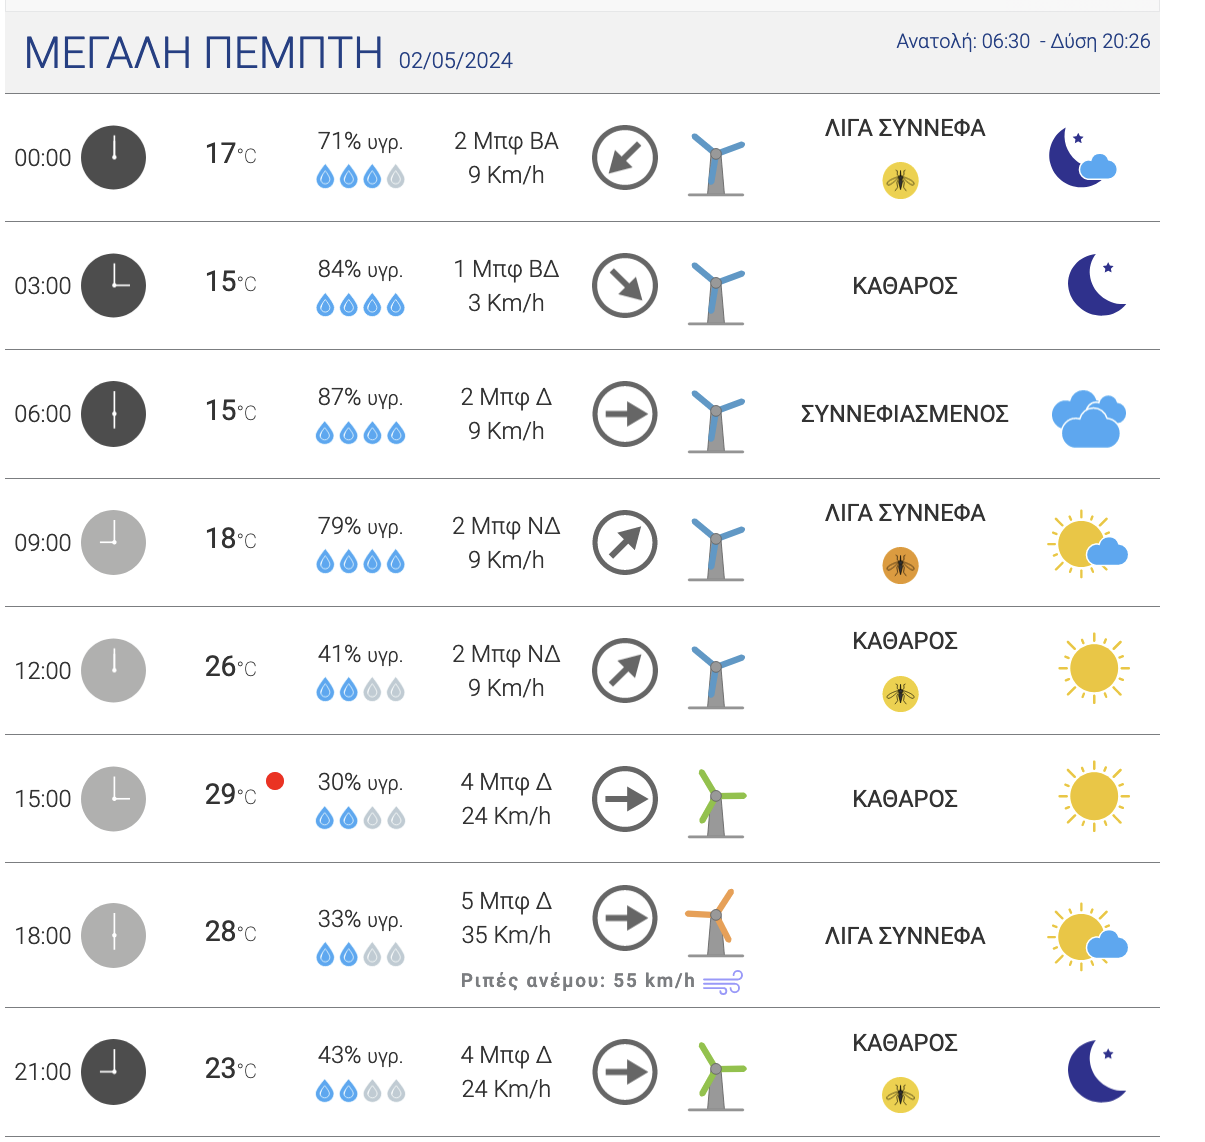Click the 00:00 clock icon

pos(113,158)
